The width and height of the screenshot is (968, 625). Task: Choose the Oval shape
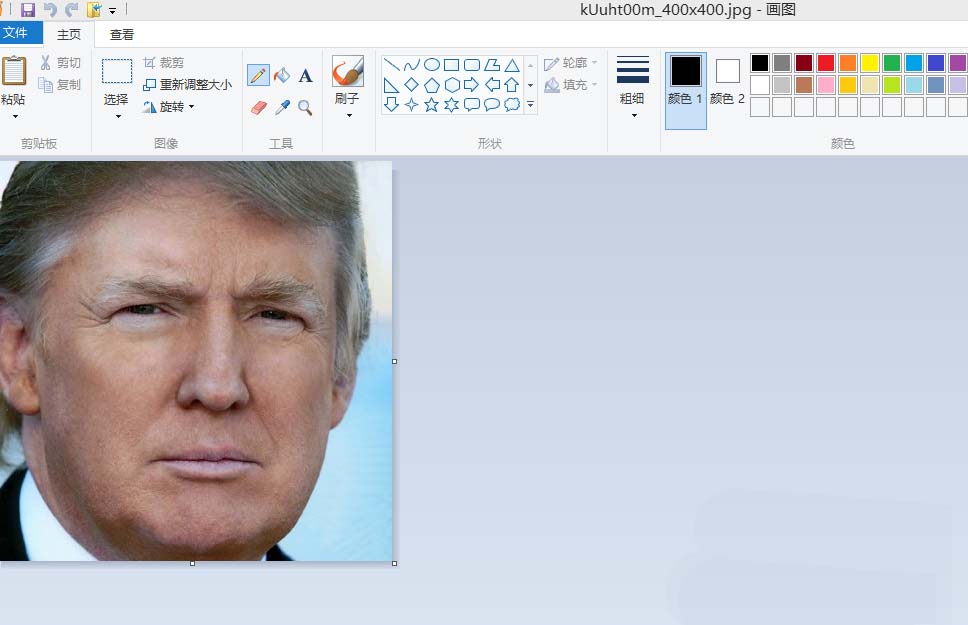tap(432, 64)
